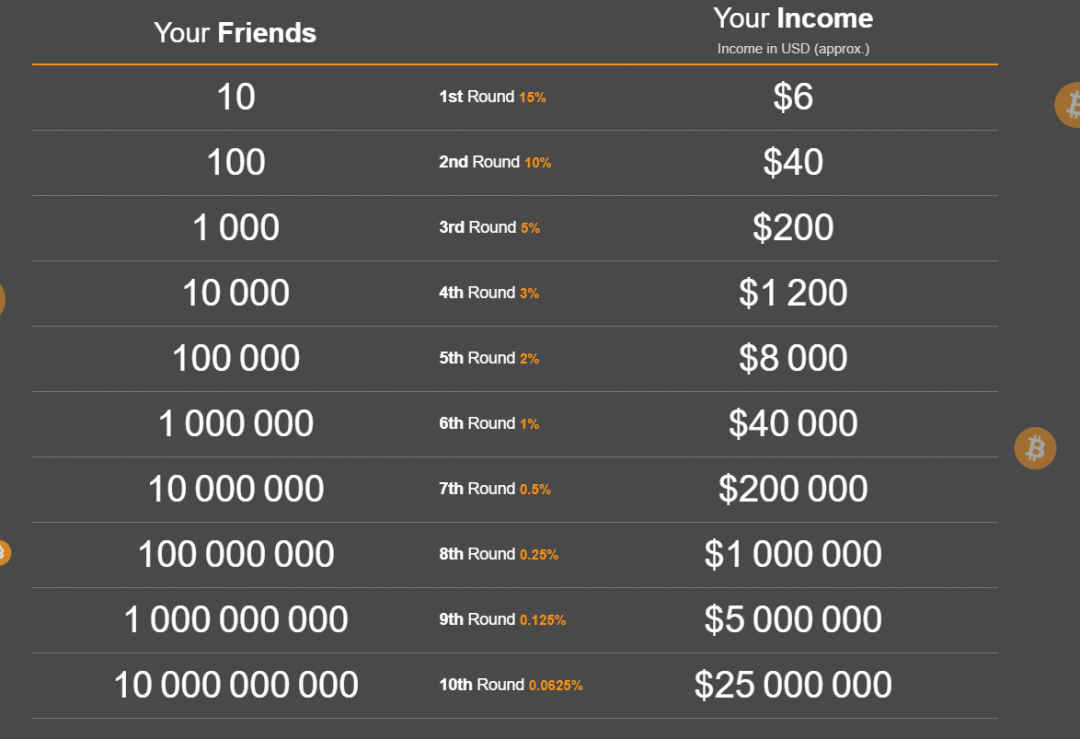
Task: Click the "Your Income" column heading
Action: click(x=793, y=19)
